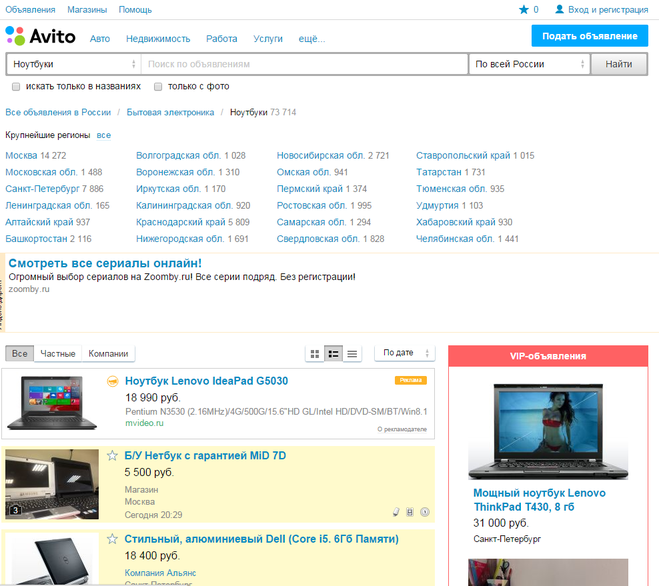Open the 'Санкт-Петербург' region link
This screenshot has height=586, width=659.
(x=40, y=189)
